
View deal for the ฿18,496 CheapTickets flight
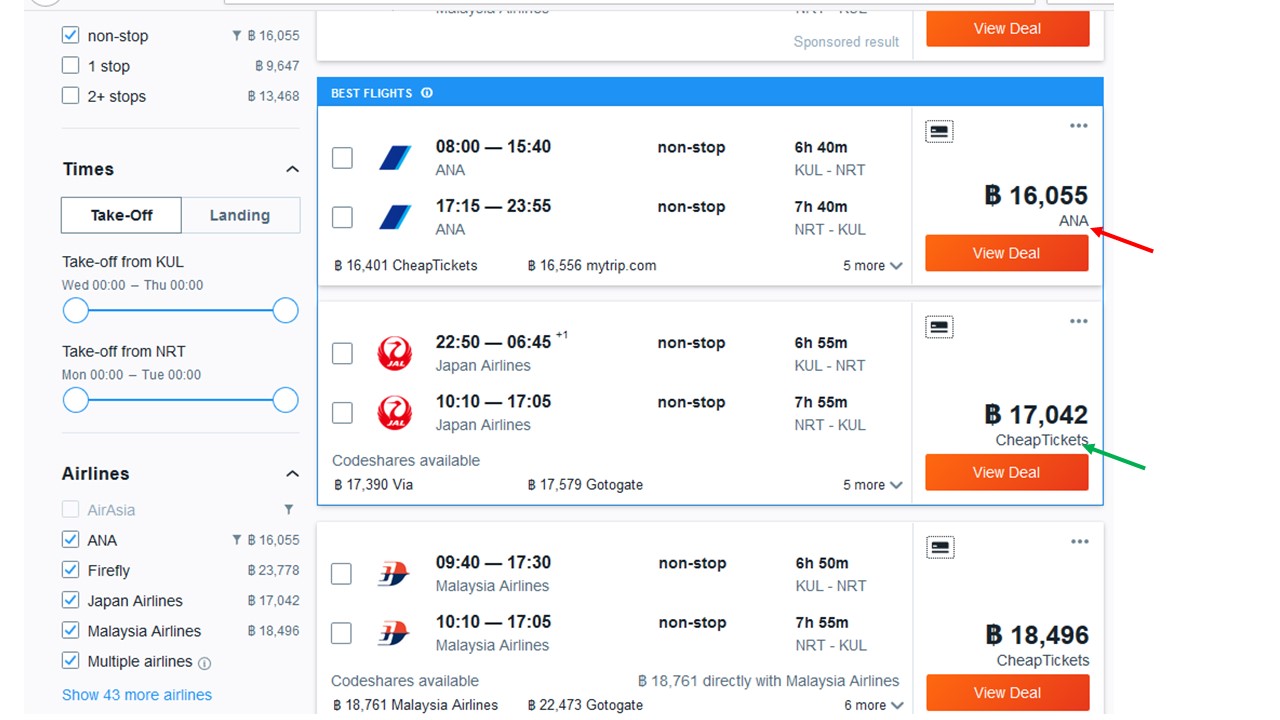point(1007,692)
